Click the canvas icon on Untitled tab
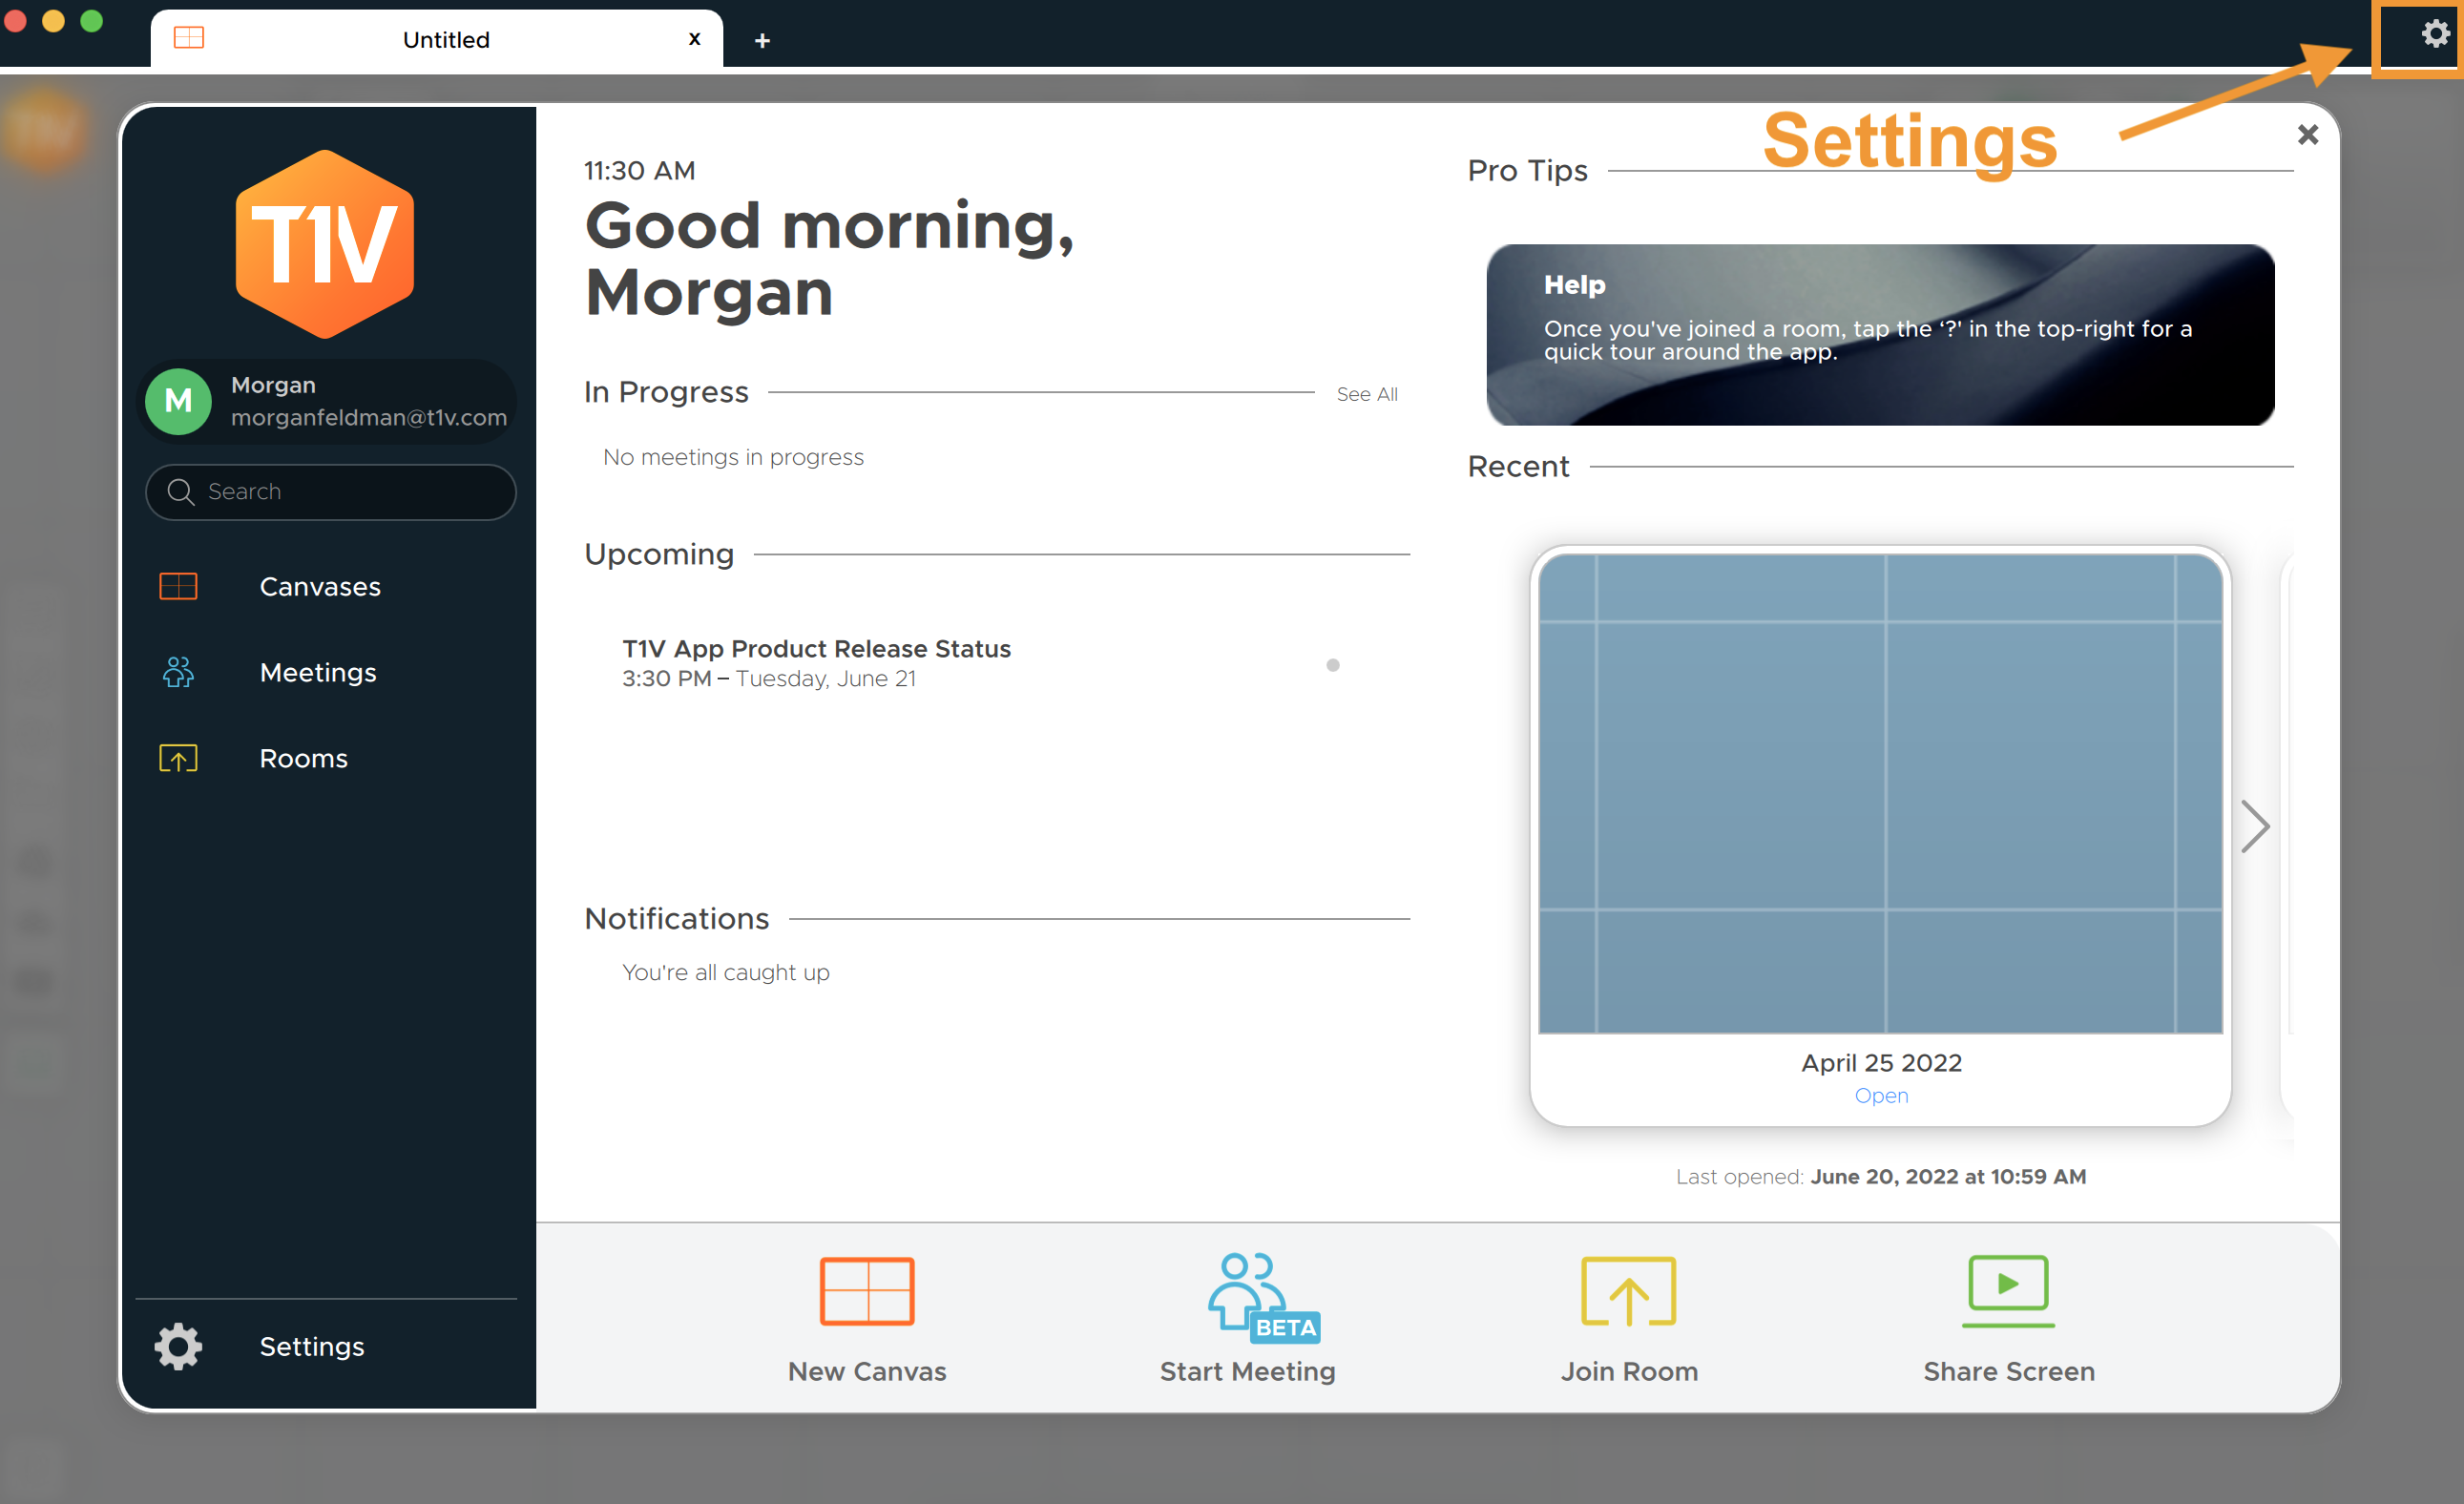This screenshot has height=1504, width=2464. tap(188, 38)
